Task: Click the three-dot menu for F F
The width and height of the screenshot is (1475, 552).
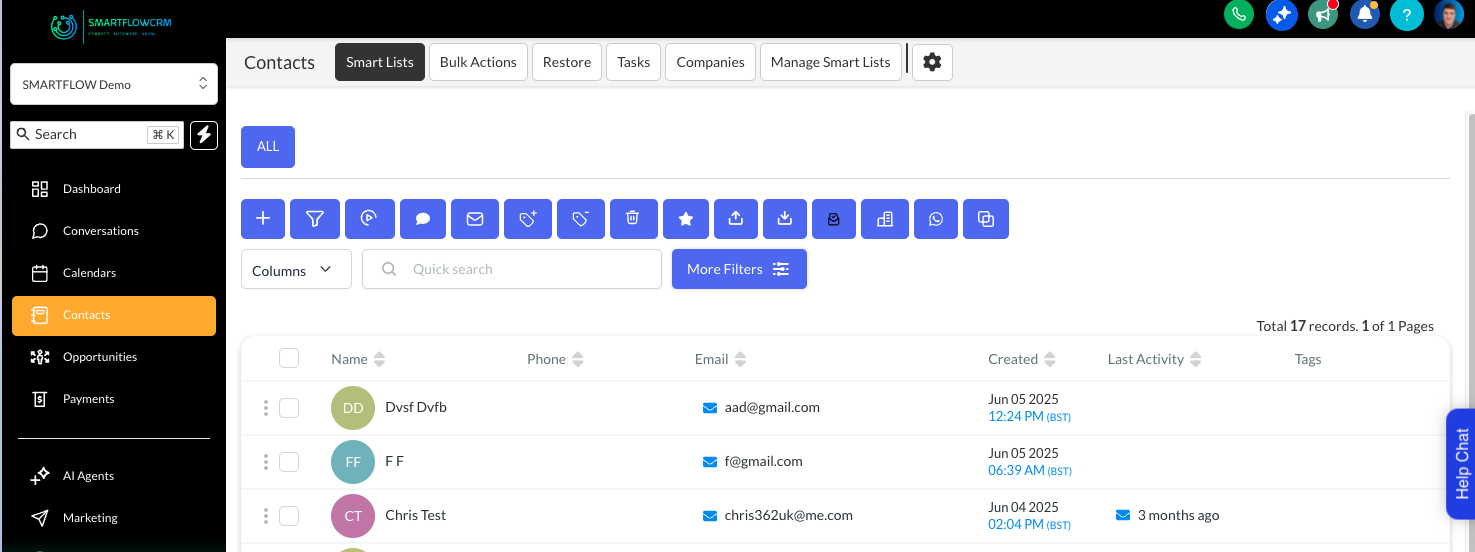Action: [265, 461]
